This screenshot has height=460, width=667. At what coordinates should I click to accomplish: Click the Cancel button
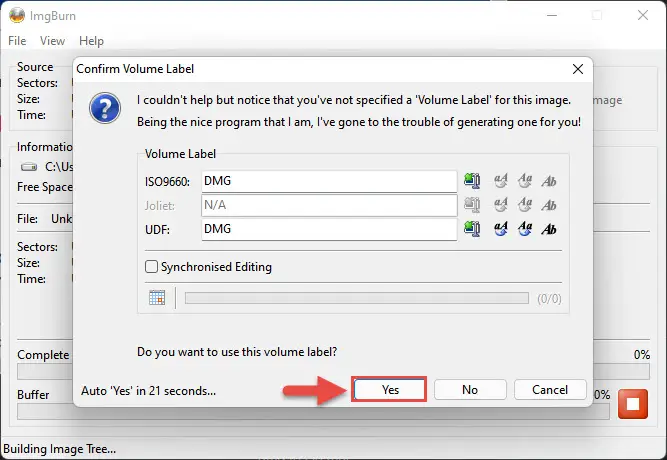click(x=550, y=389)
